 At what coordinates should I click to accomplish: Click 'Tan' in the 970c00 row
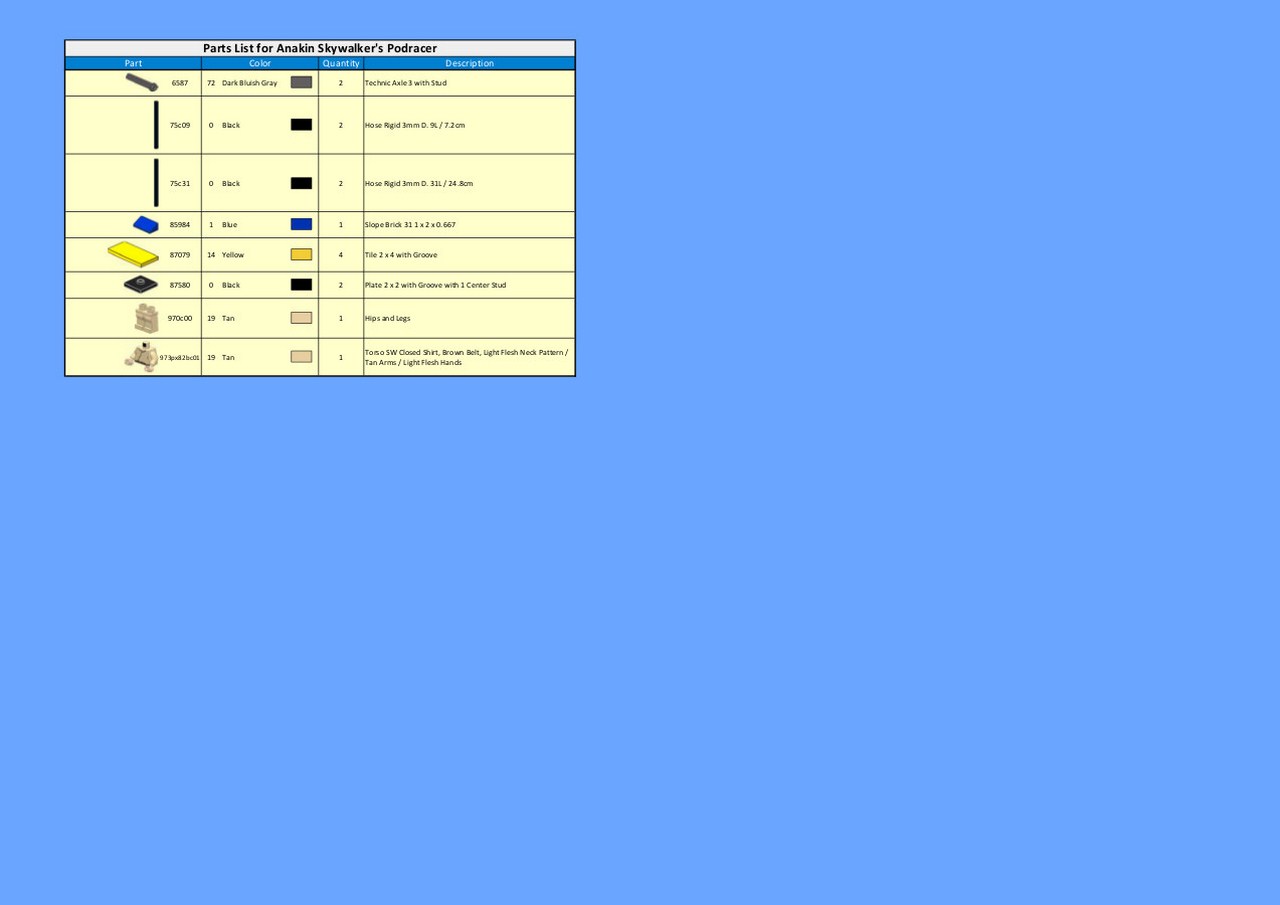228,318
